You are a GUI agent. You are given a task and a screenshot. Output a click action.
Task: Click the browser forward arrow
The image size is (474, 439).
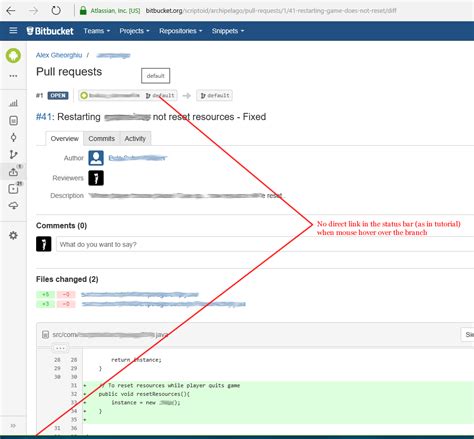pyautogui.click(x=33, y=11)
